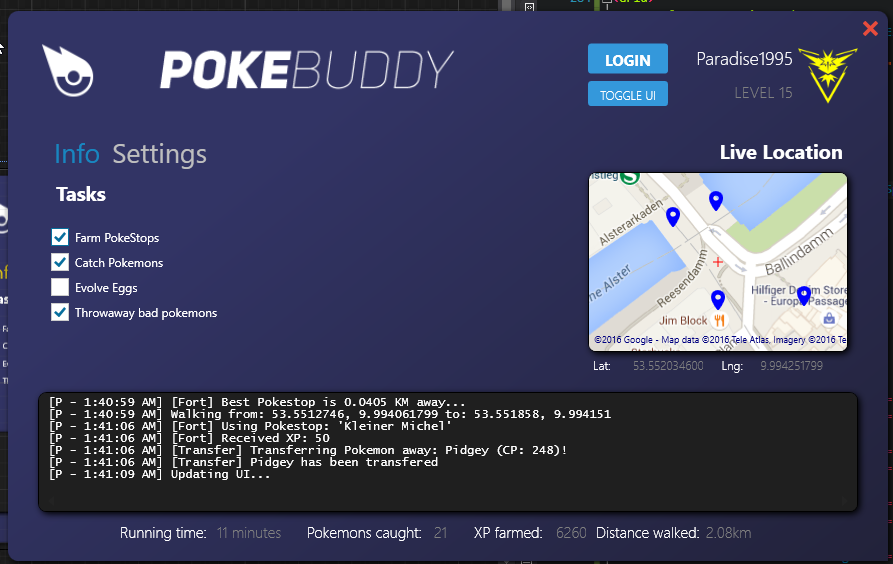
Task: Click the Pokemons caught value '21'
Action: (x=440, y=533)
